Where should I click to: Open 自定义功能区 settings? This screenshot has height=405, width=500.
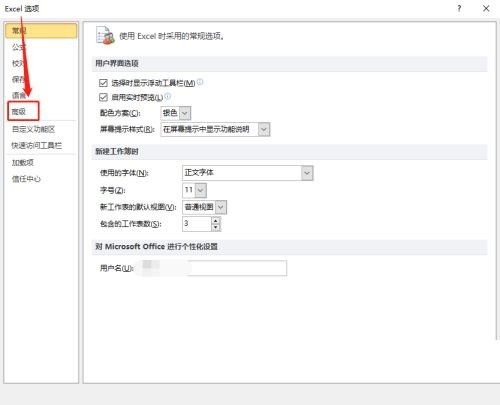point(33,129)
